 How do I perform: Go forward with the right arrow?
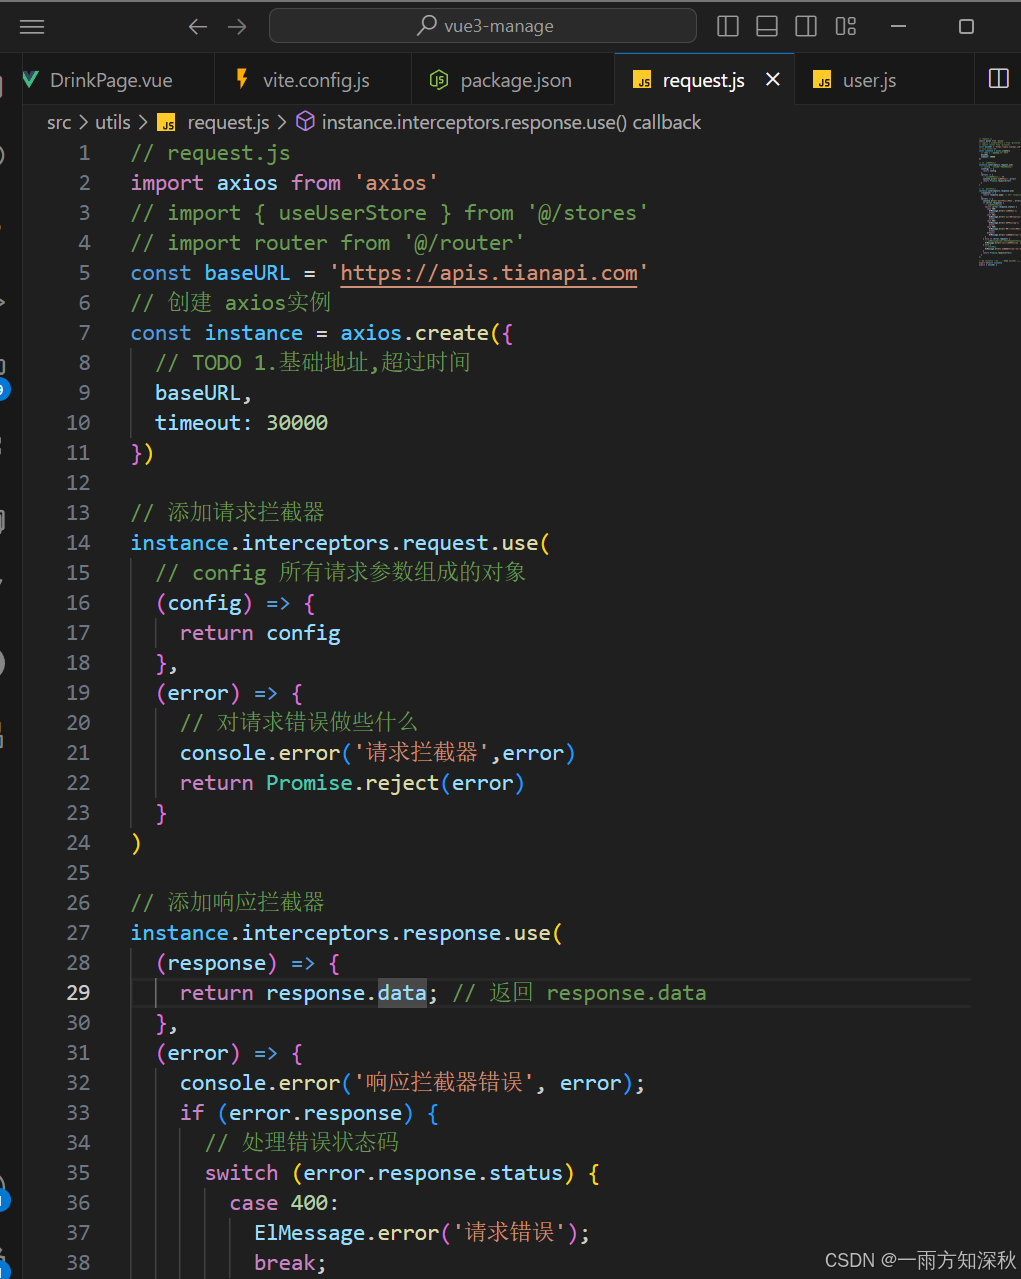(x=237, y=27)
